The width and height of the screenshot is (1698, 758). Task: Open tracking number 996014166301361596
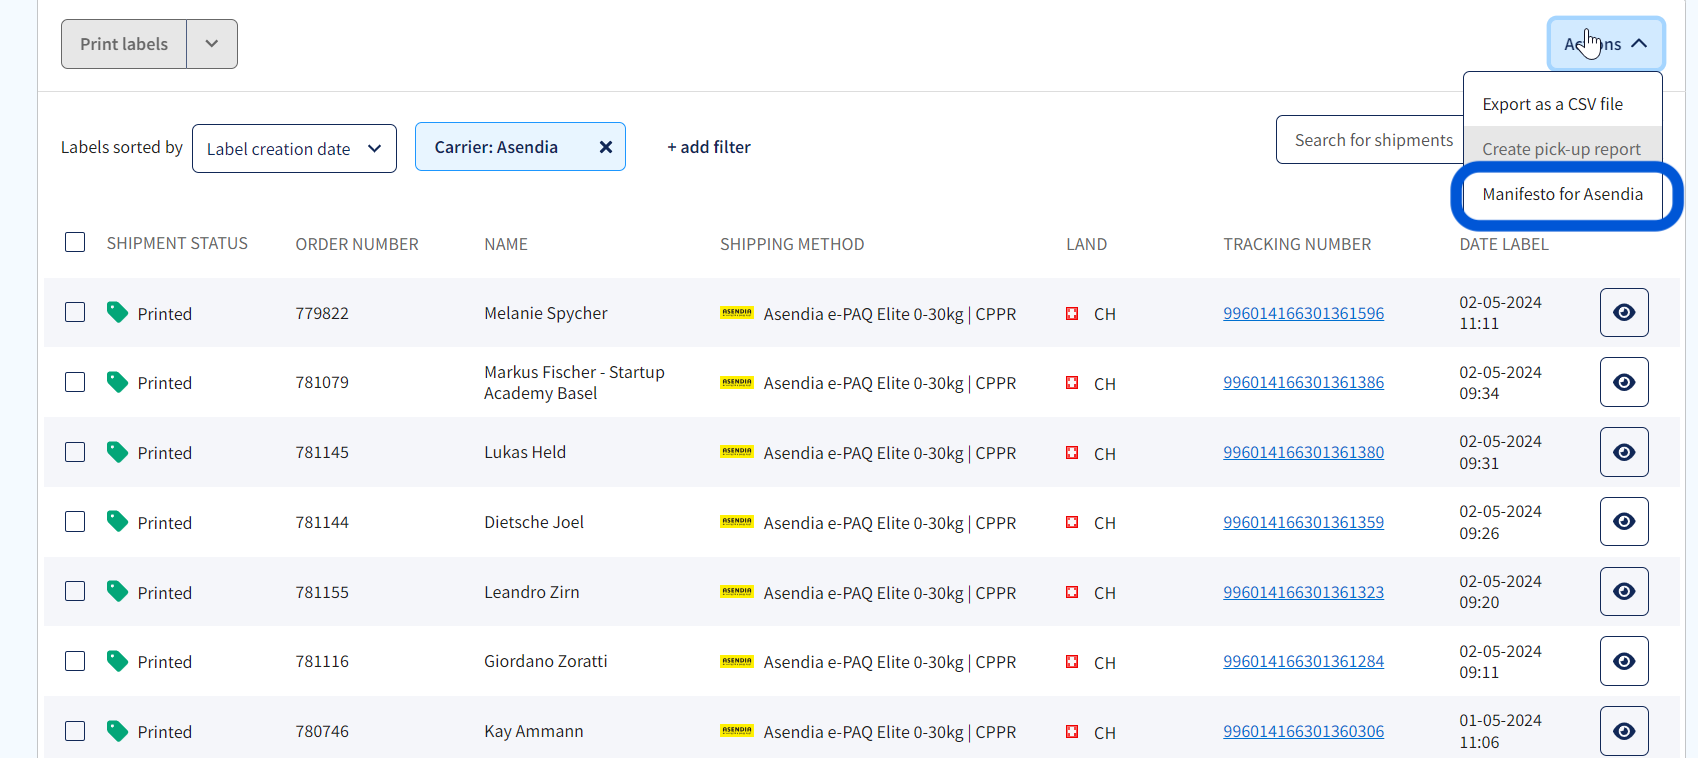click(x=1303, y=313)
